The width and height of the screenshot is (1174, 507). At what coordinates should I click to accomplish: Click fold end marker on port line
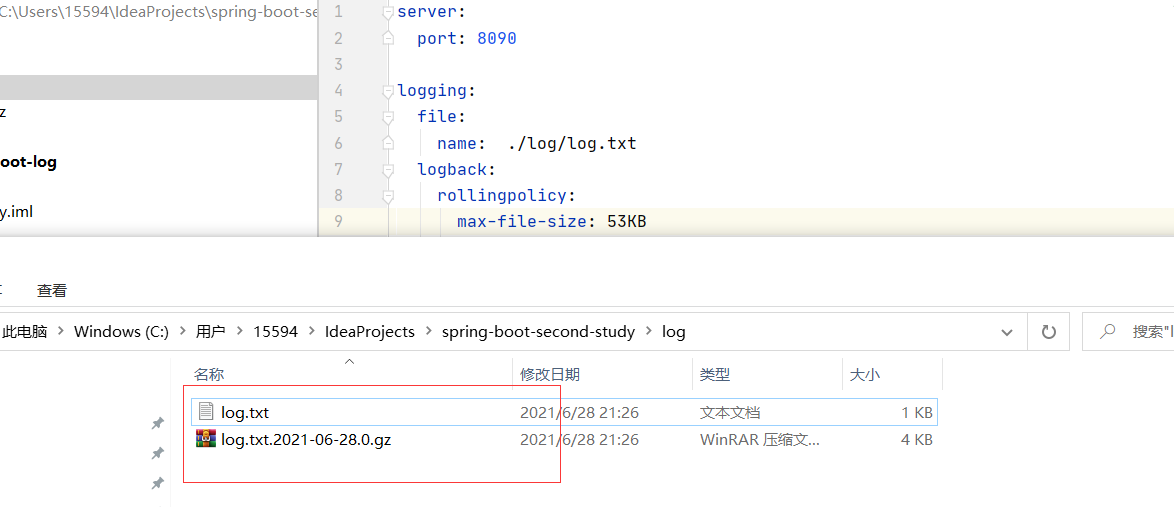387,38
